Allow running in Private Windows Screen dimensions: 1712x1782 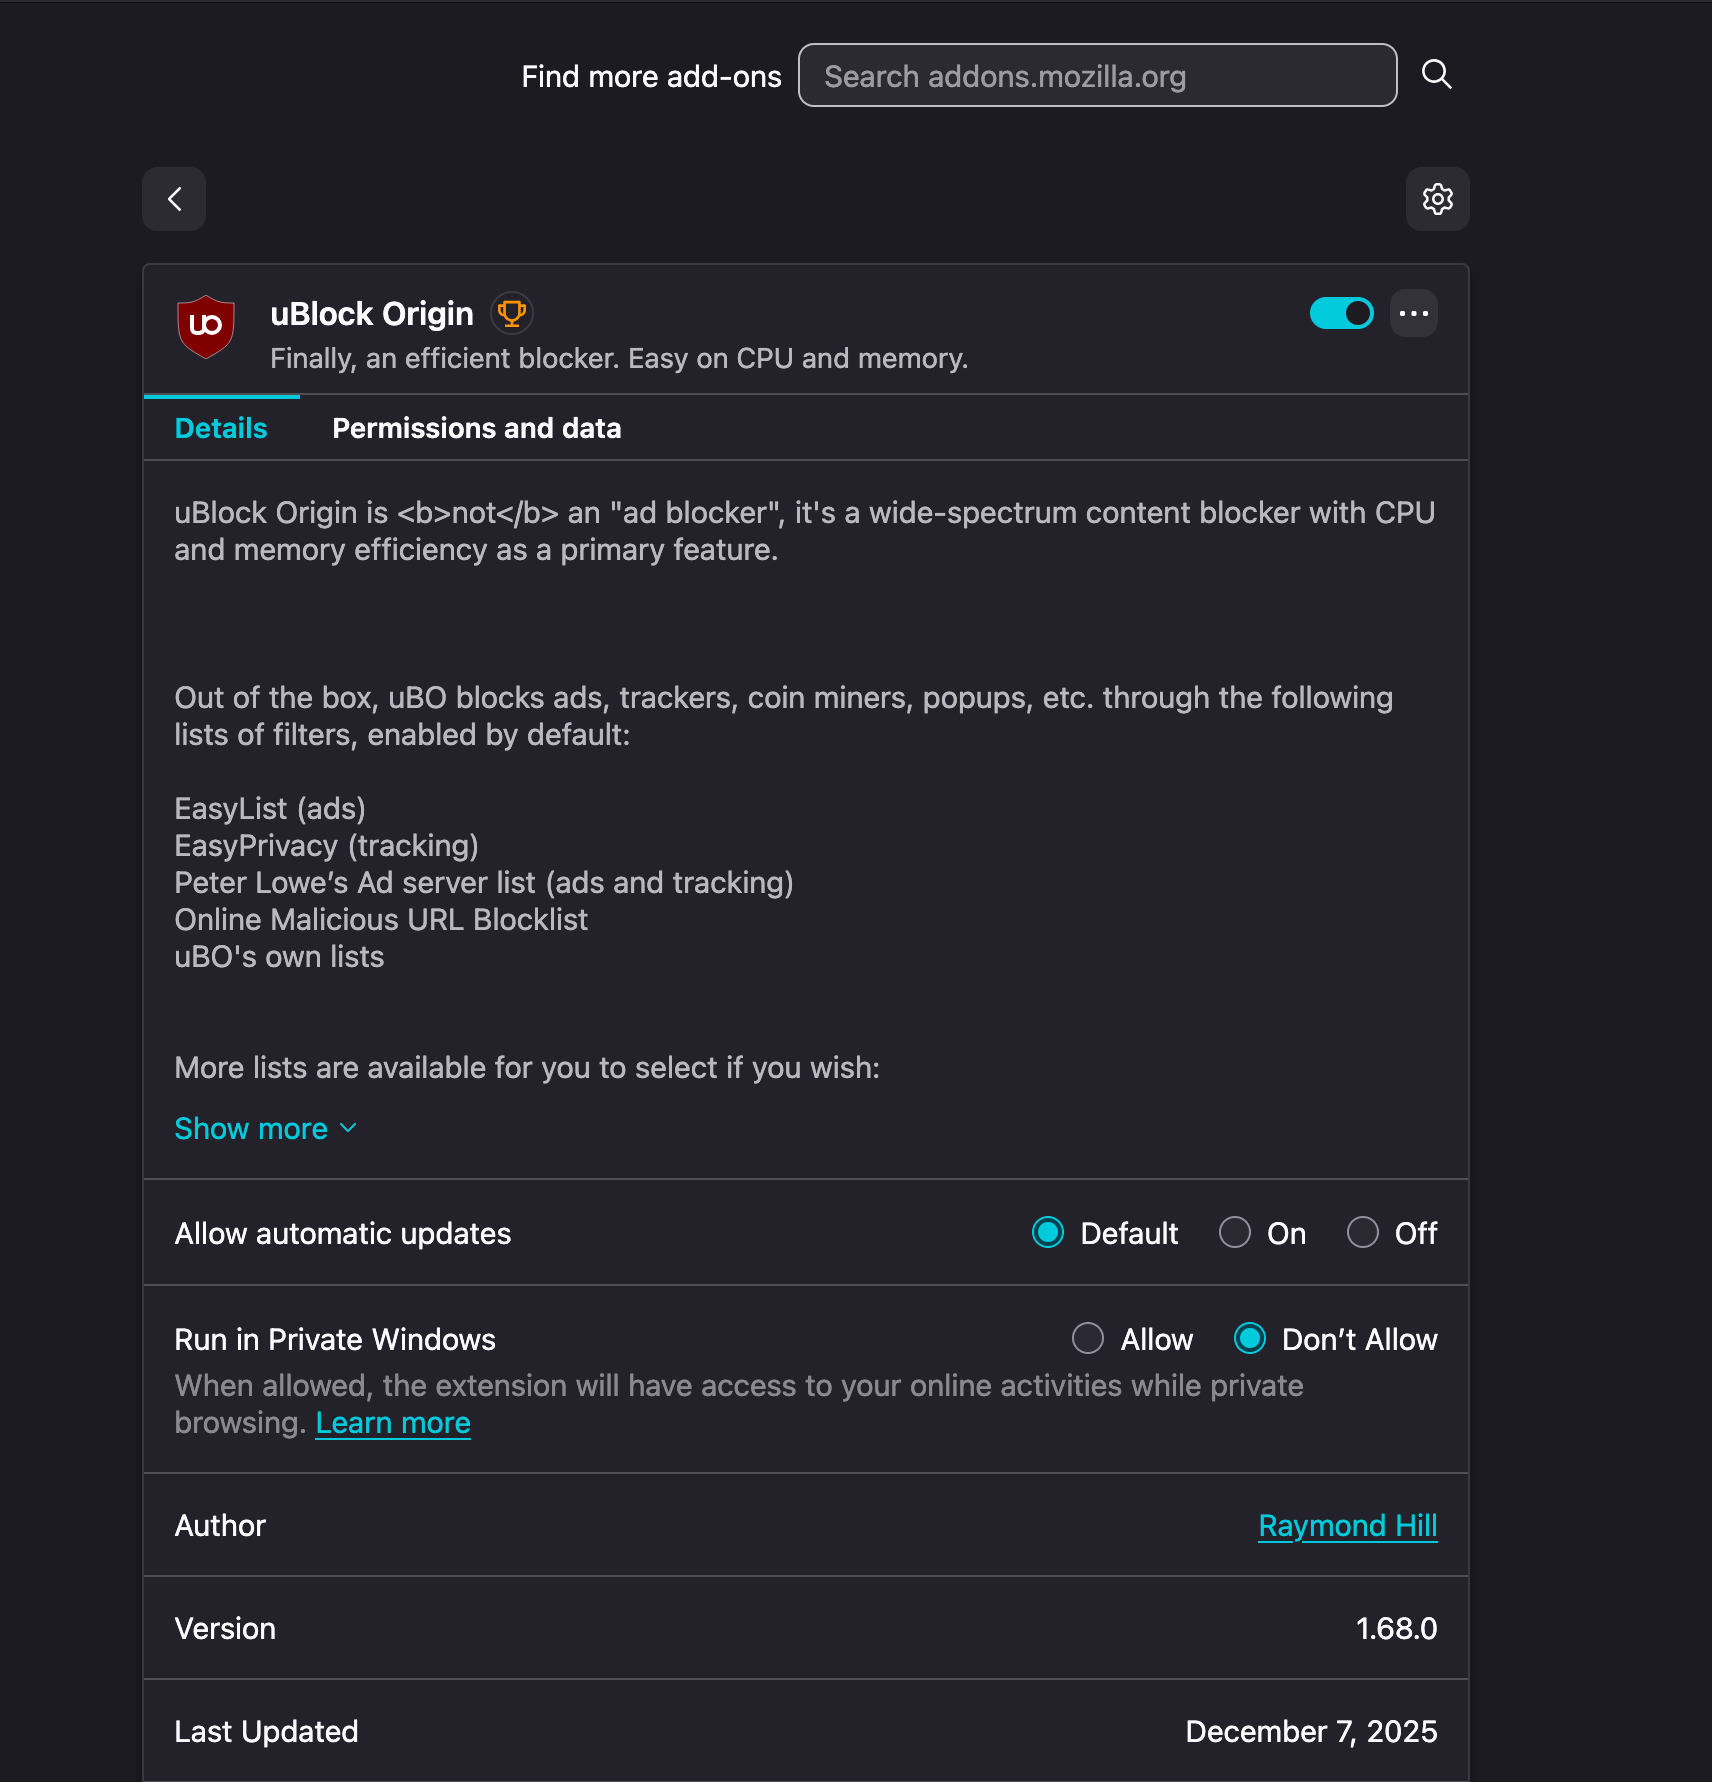(1088, 1339)
